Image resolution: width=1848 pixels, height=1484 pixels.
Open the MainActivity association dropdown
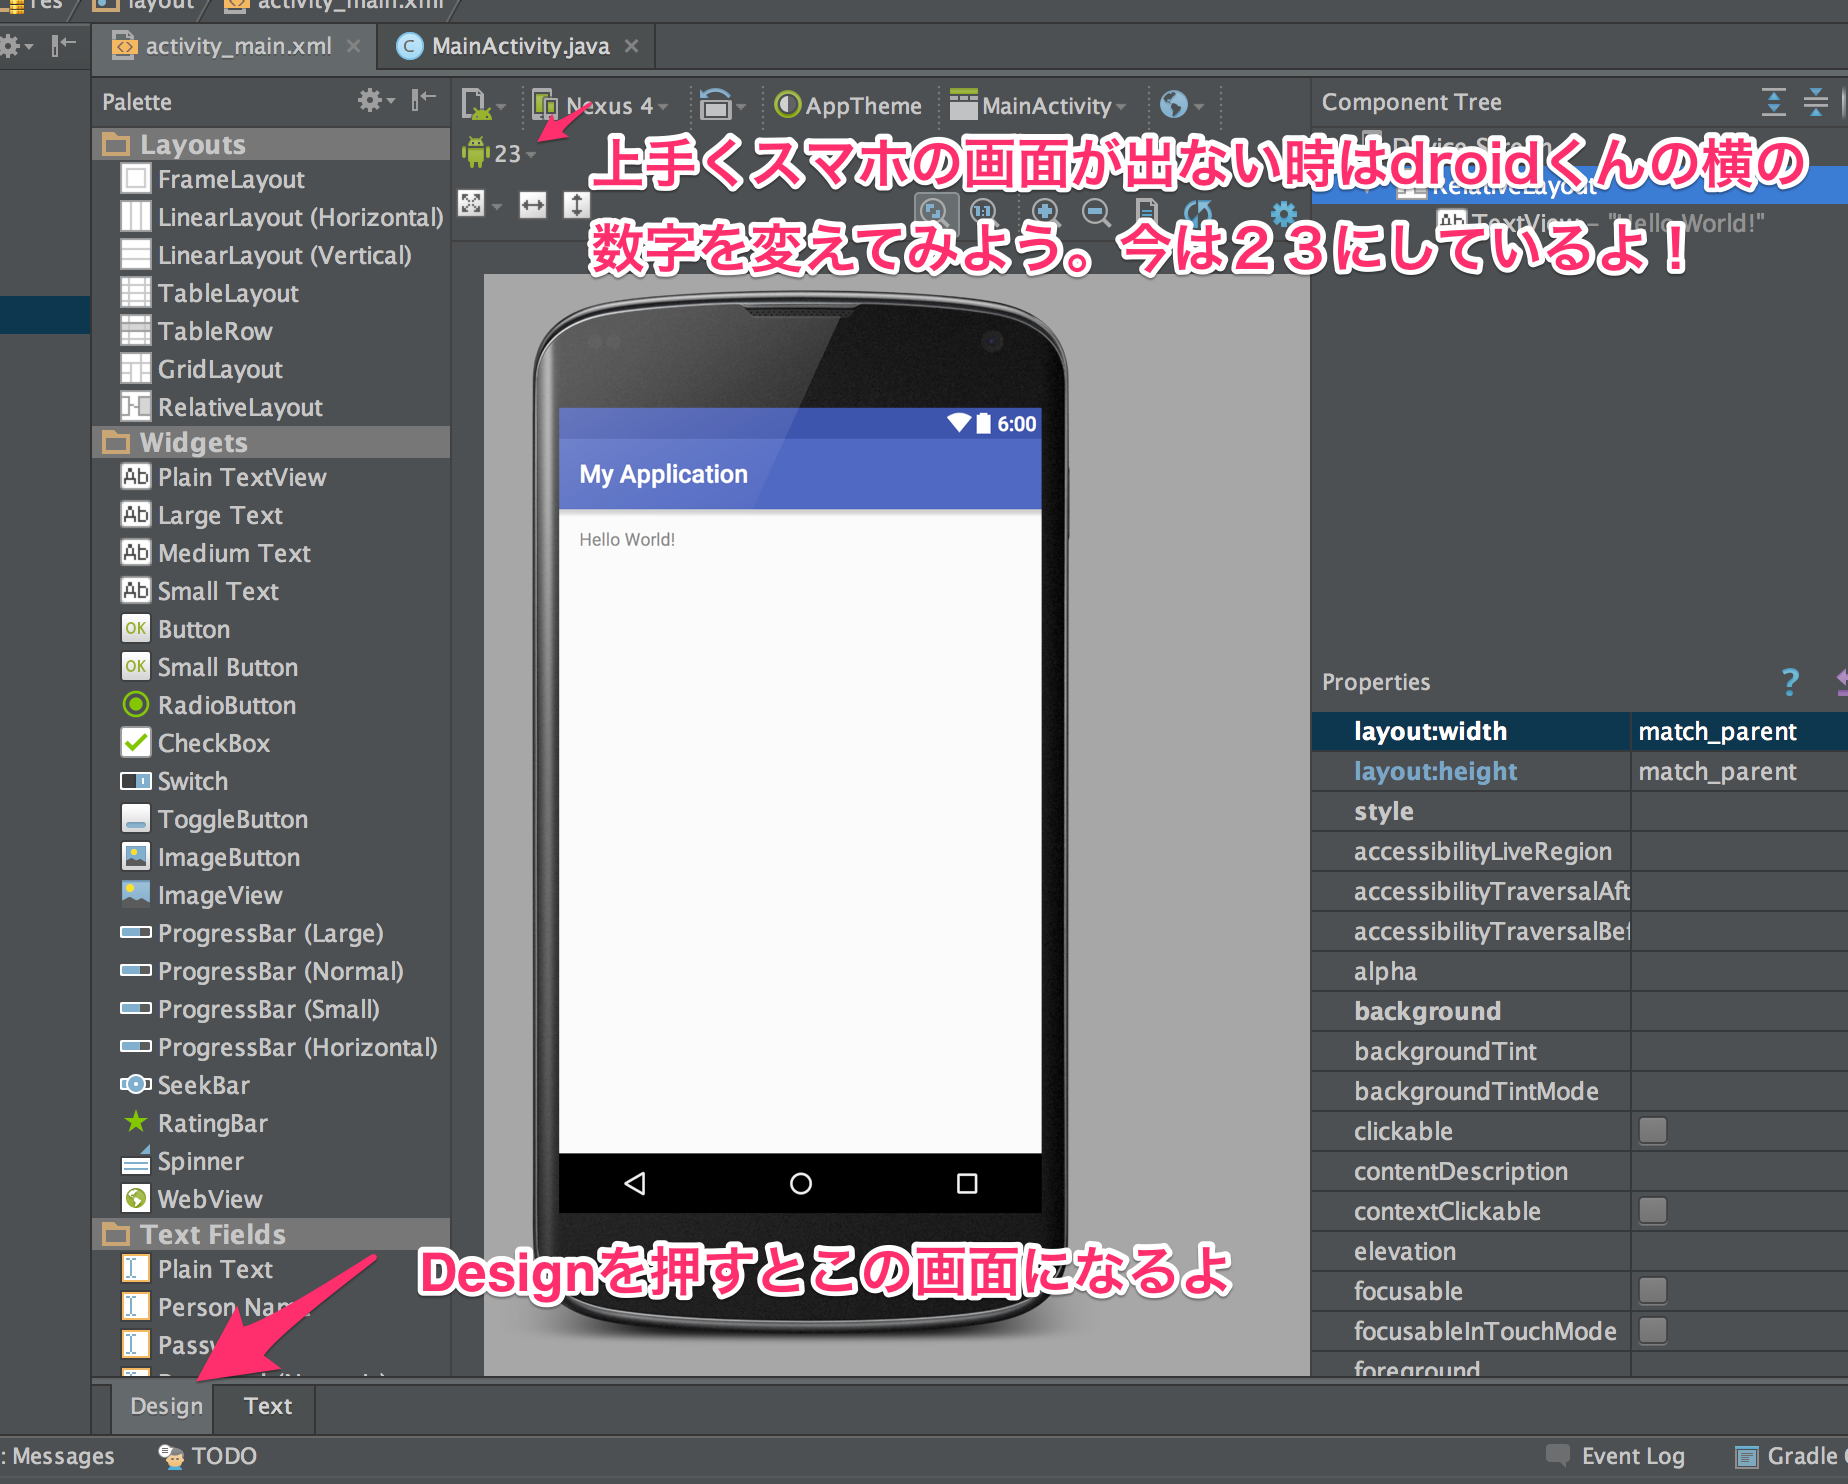coord(1037,105)
